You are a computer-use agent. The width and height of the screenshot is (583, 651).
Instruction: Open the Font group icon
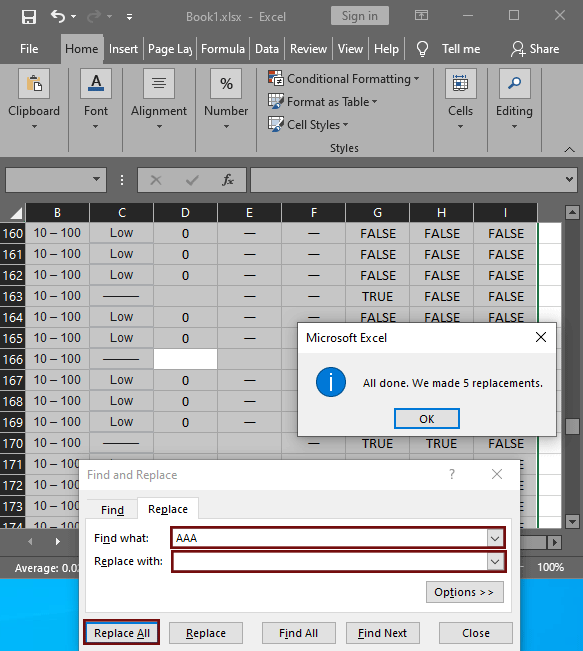tap(96, 83)
